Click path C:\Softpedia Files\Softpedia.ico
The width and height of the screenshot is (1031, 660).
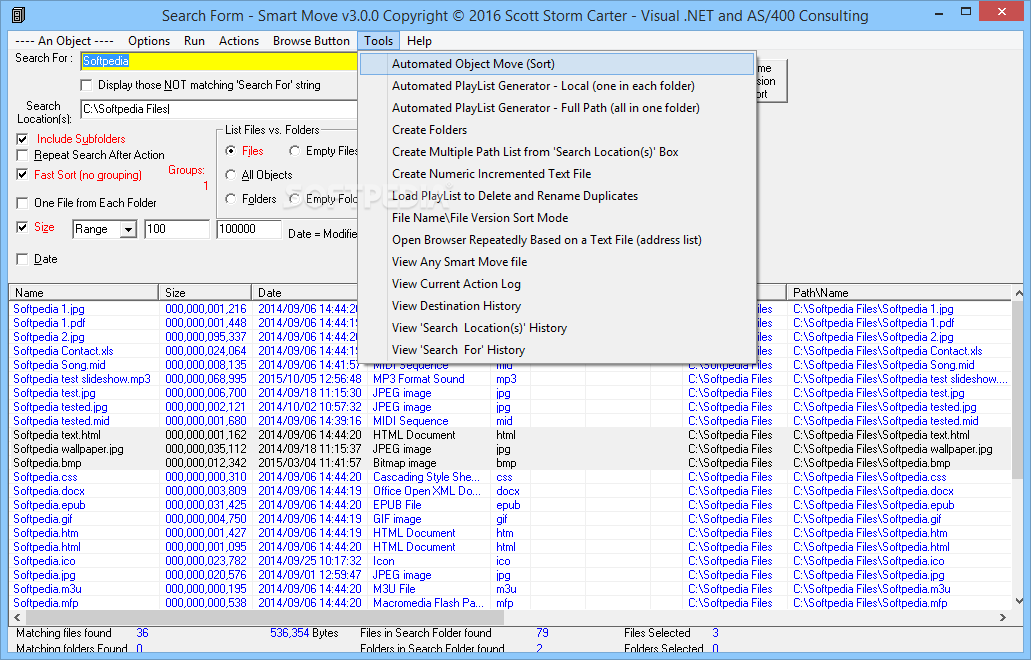[x=869, y=561]
